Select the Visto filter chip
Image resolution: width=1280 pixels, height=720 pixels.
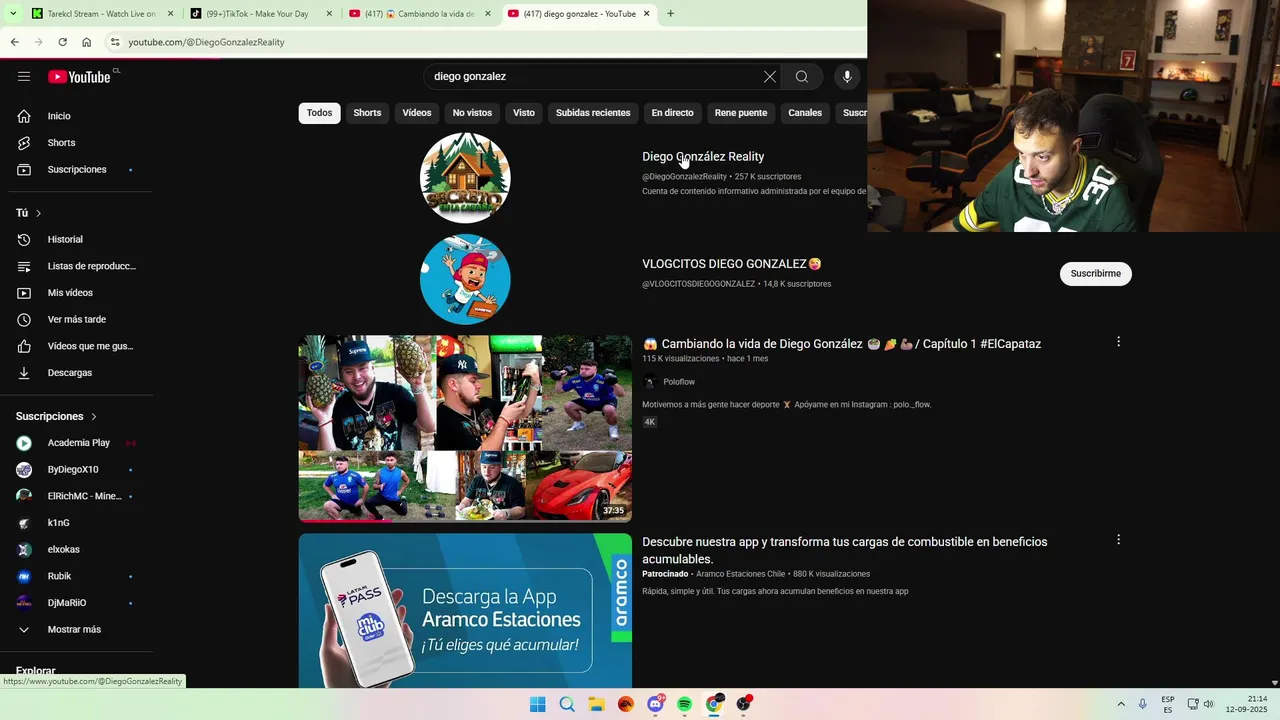[x=524, y=113]
